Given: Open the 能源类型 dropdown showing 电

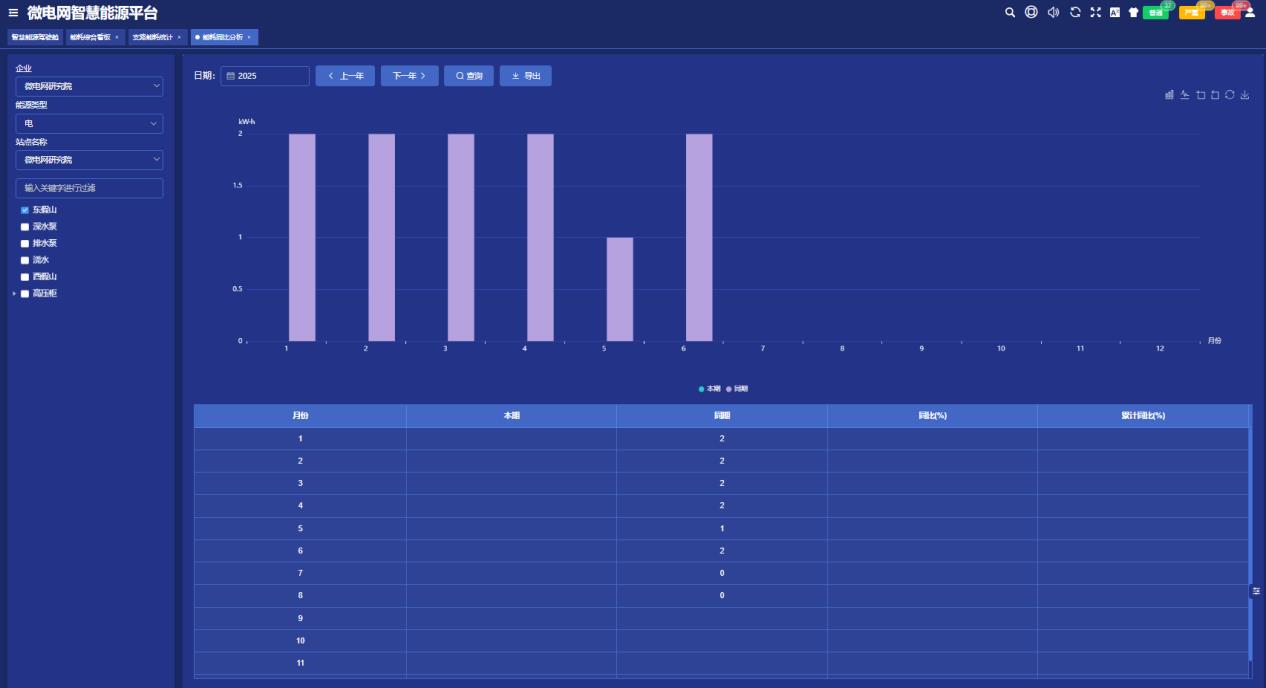Looking at the screenshot, I should pos(89,123).
